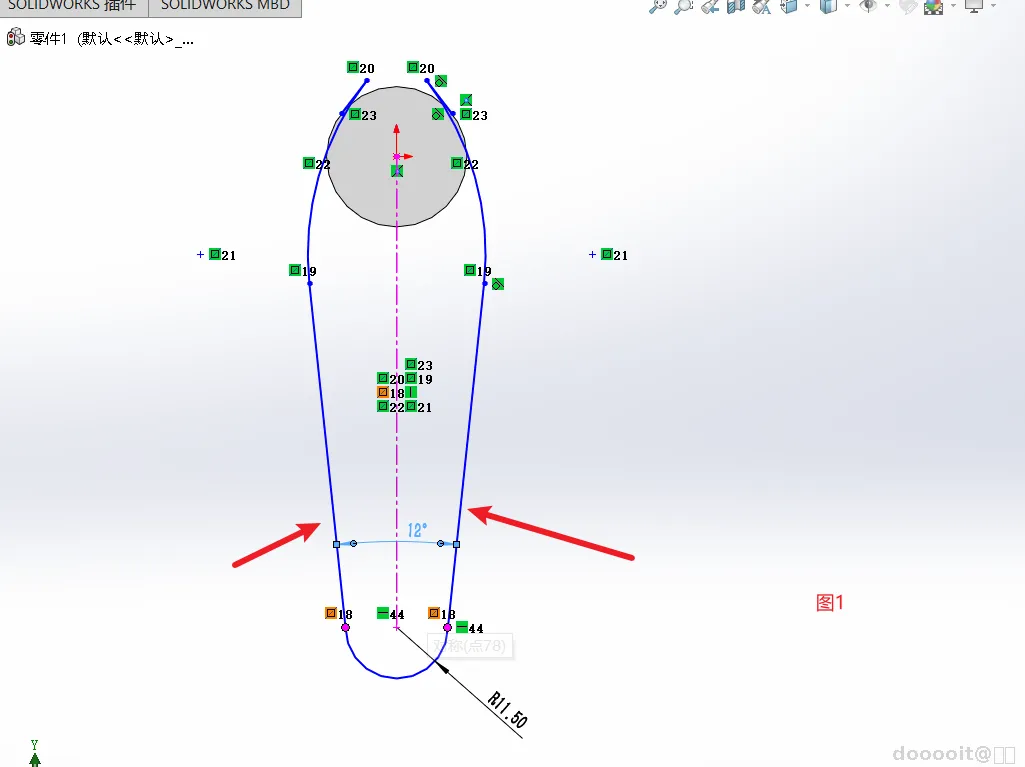Click the top-left relation icon labeled 20
Image resolution: width=1025 pixels, height=767 pixels.
coord(352,67)
